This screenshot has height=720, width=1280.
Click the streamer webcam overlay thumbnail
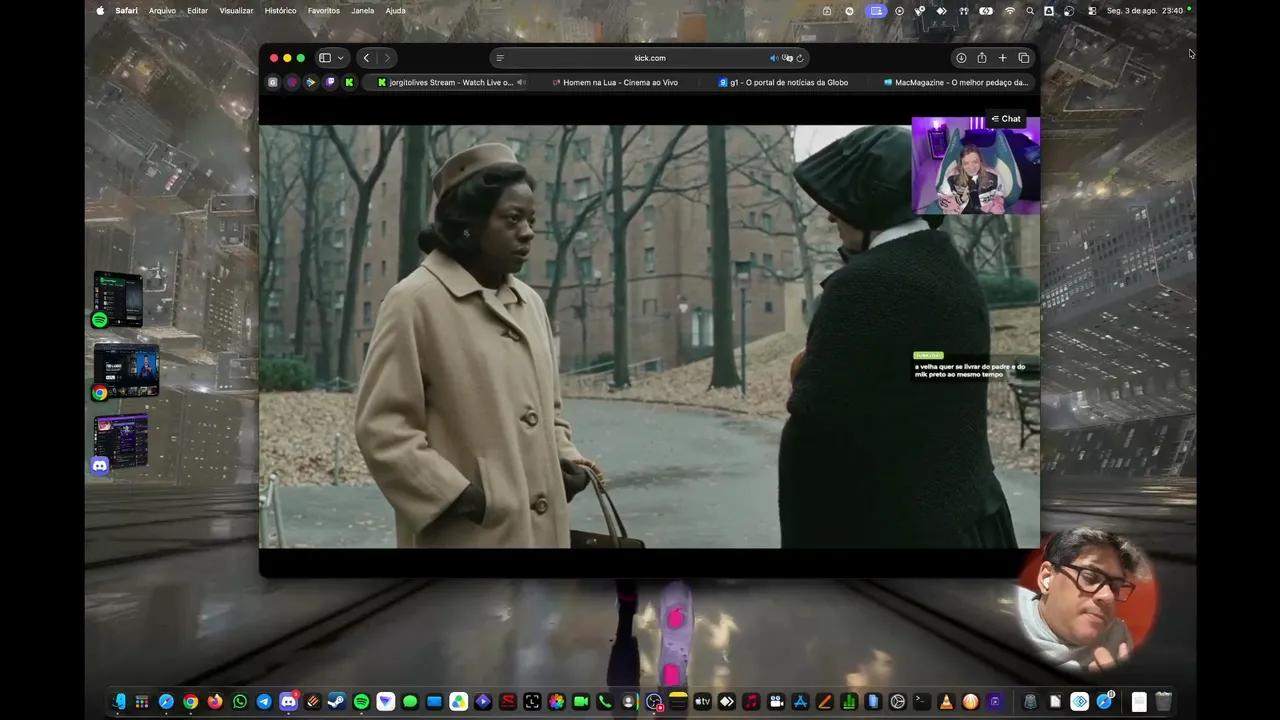click(975, 166)
